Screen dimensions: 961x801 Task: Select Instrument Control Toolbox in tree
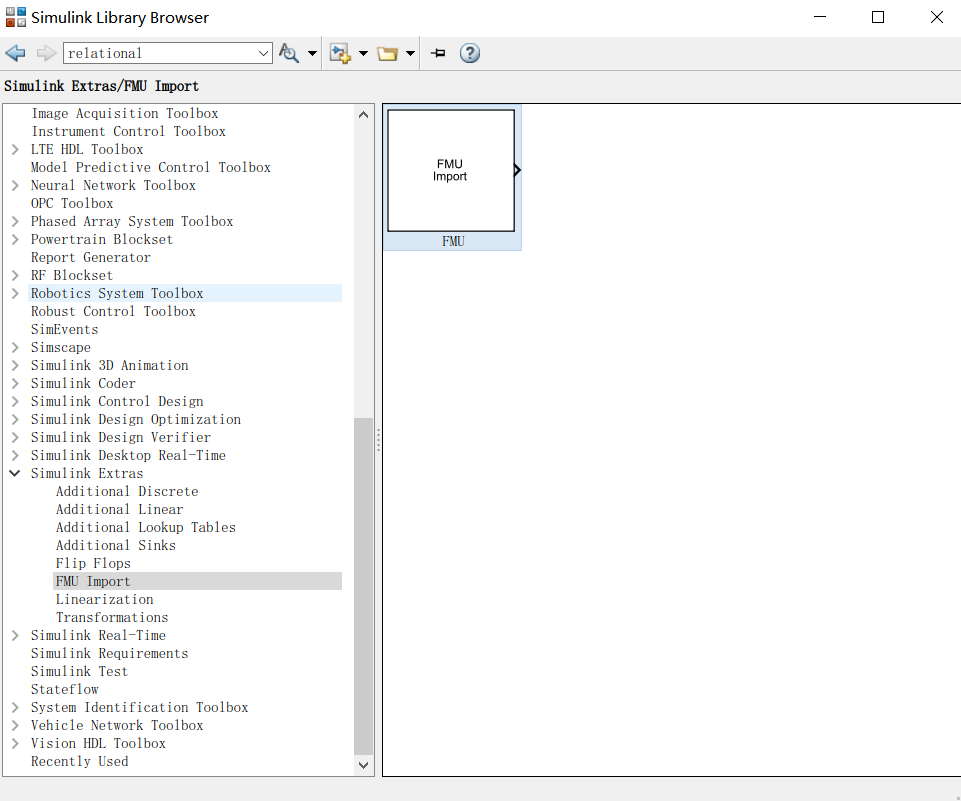(128, 132)
